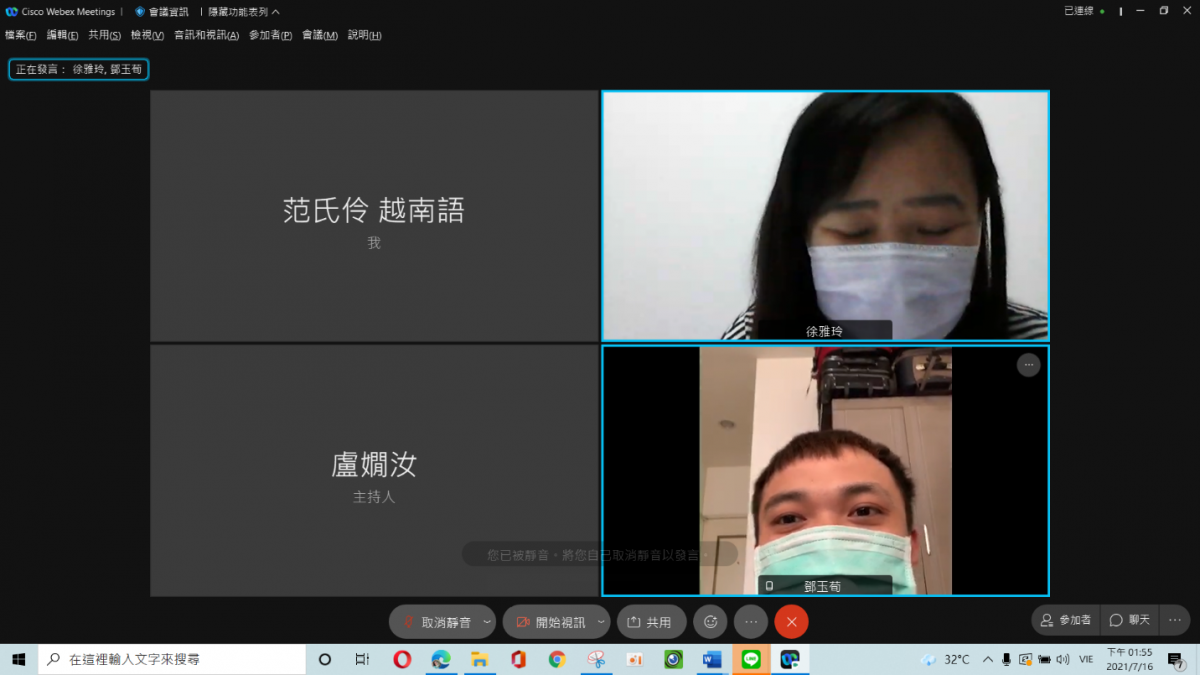Open the 檔案 file menu
1200x675 pixels.
(x=20, y=35)
